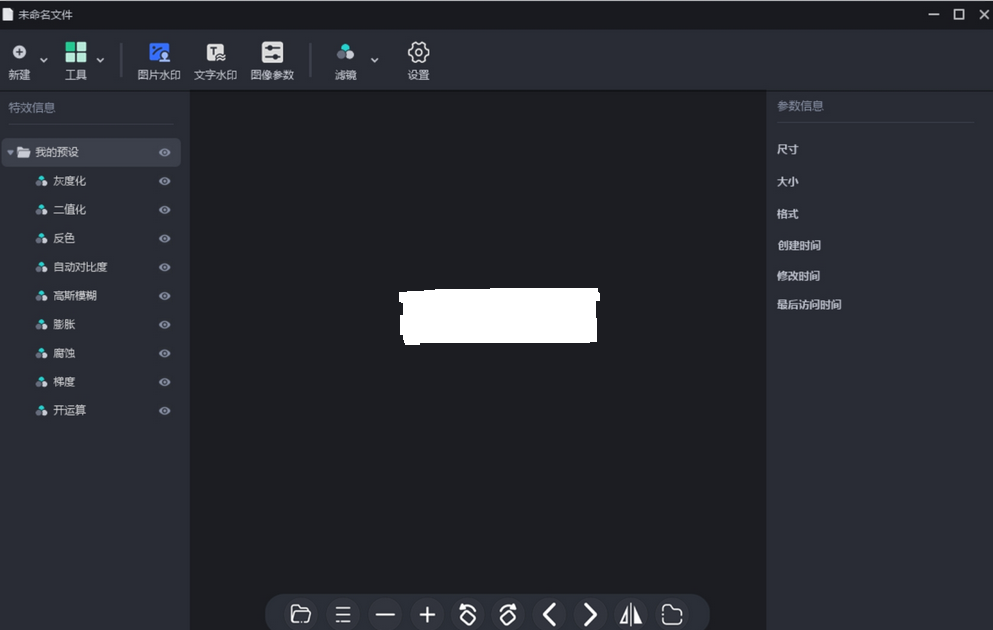Expand the 滤镜 dropdown arrow
Viewport: 993px width, 630px height.
(x=374, y=60)
